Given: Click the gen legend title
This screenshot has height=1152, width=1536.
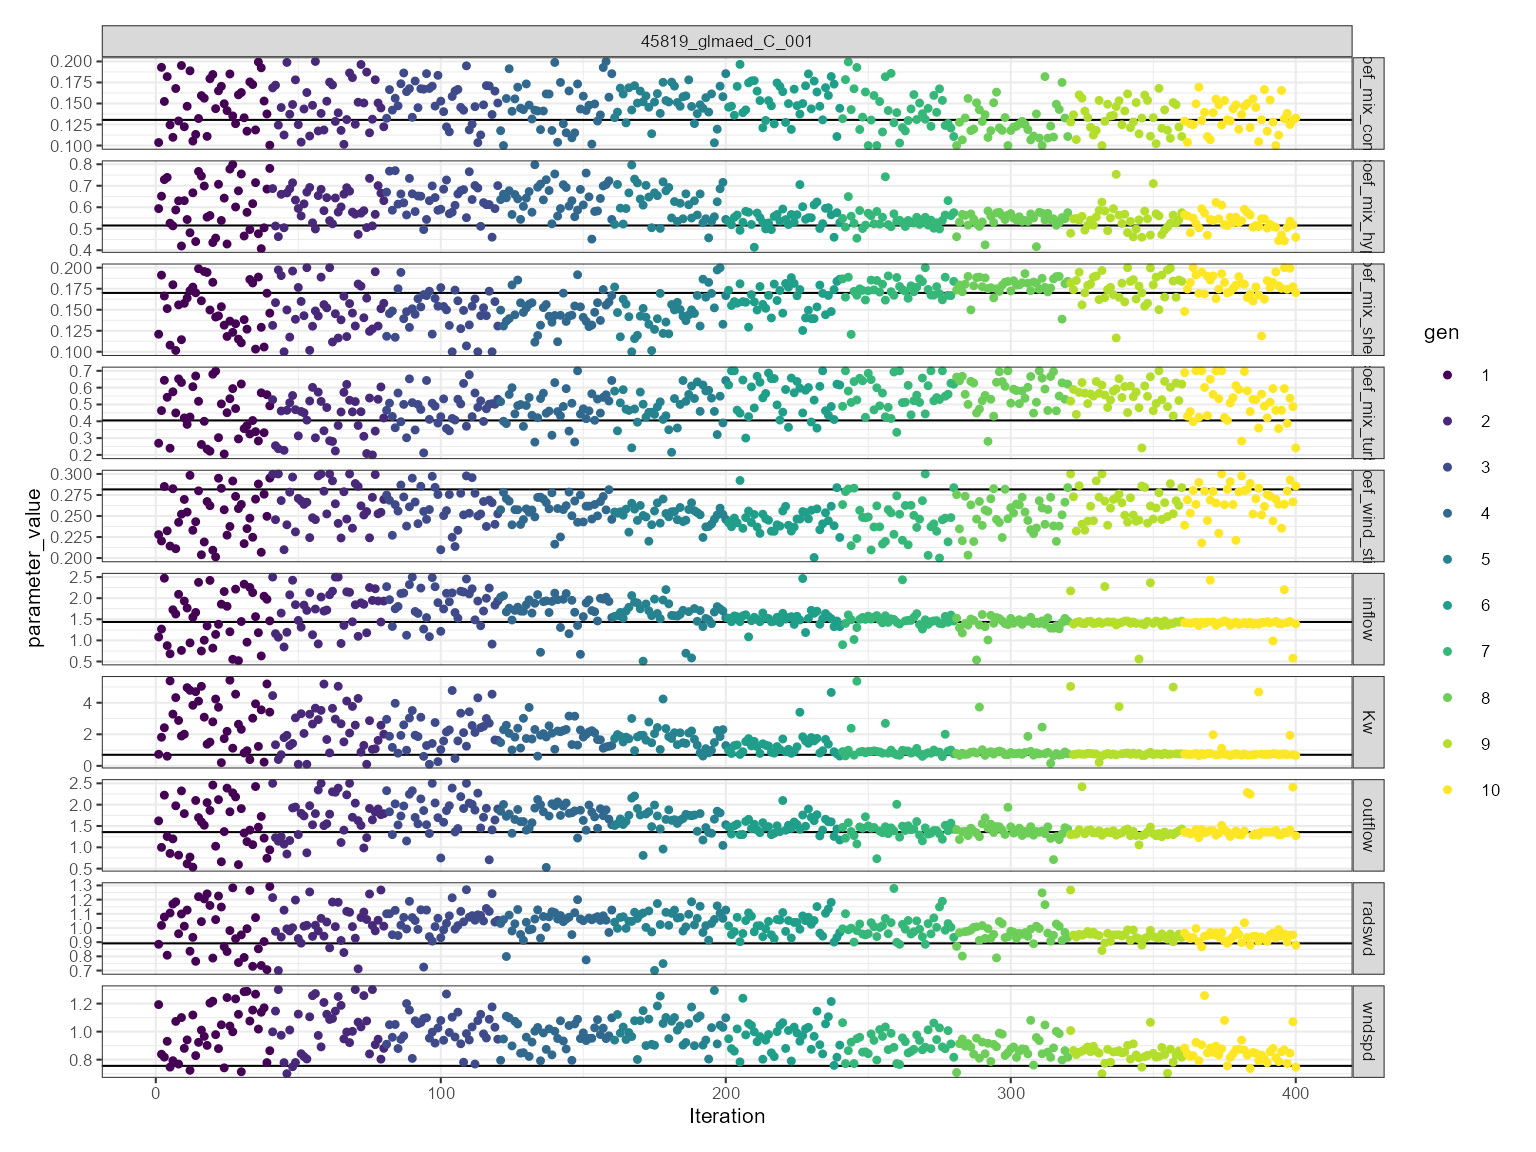Looking at the screenshot, I should tap(1441, 333).
